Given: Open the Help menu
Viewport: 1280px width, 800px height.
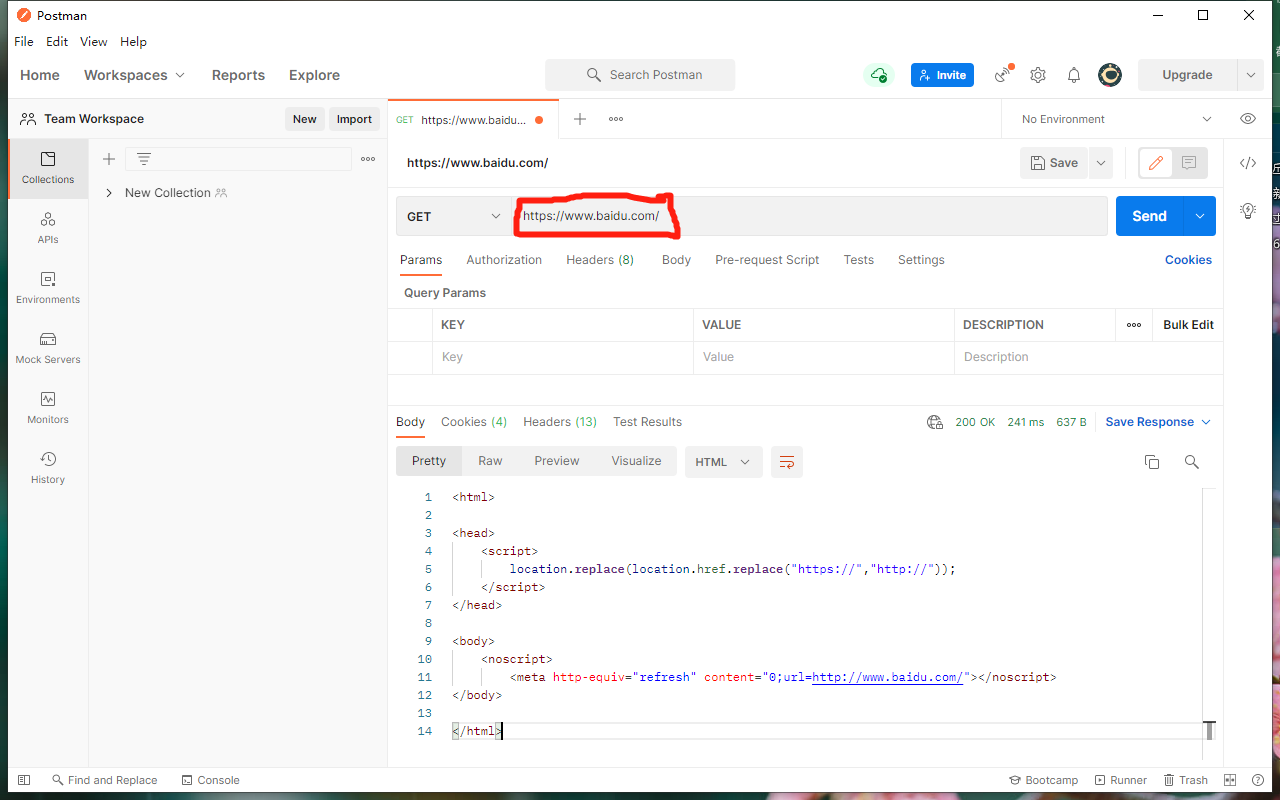Looking at the screenshot, I should tap(134, 42).
